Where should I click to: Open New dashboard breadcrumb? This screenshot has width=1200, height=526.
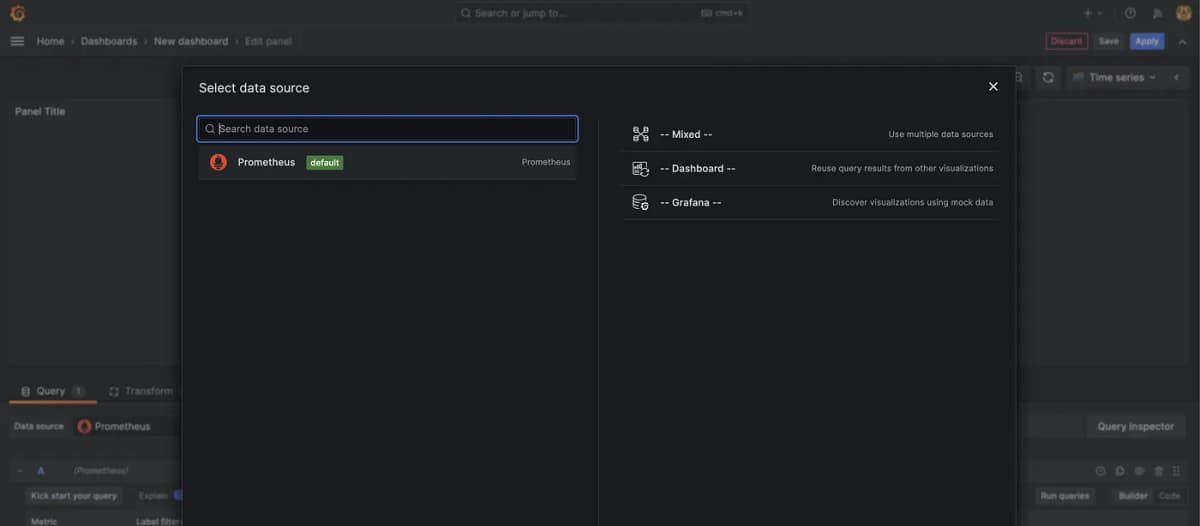coord(191,41)
